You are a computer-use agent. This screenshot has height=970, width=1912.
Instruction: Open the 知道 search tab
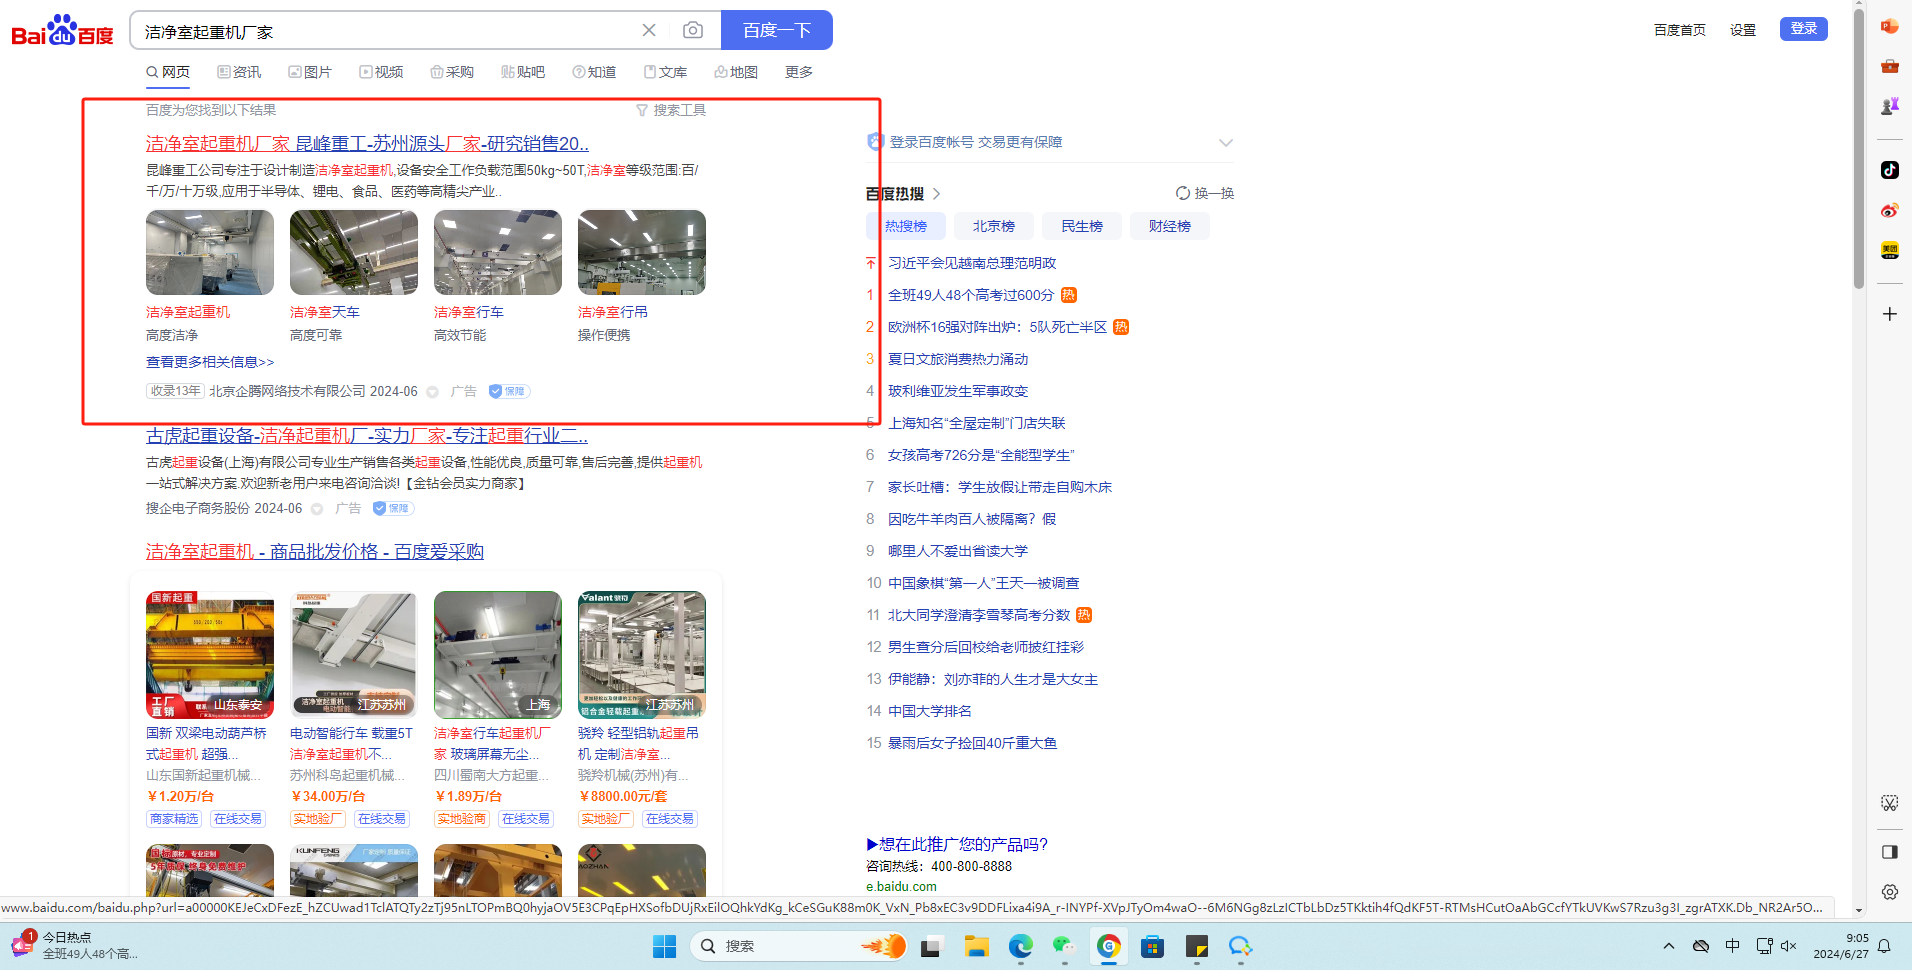594,72
